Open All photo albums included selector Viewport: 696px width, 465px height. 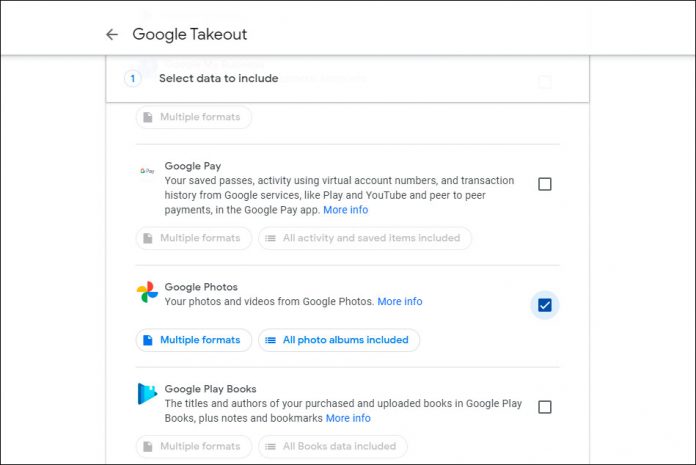339,340
